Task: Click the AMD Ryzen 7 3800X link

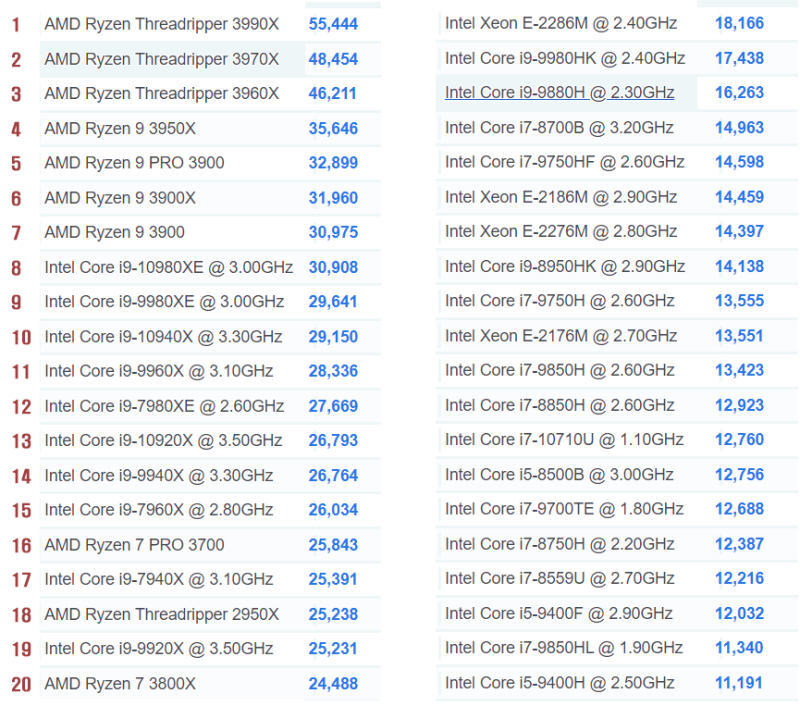Action: 120,684
